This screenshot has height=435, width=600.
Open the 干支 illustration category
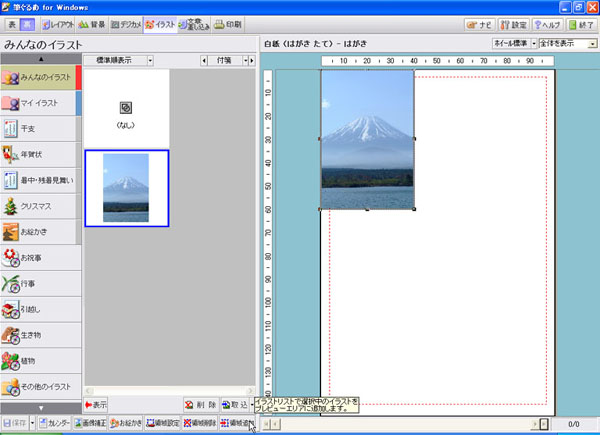pos(40,128)
